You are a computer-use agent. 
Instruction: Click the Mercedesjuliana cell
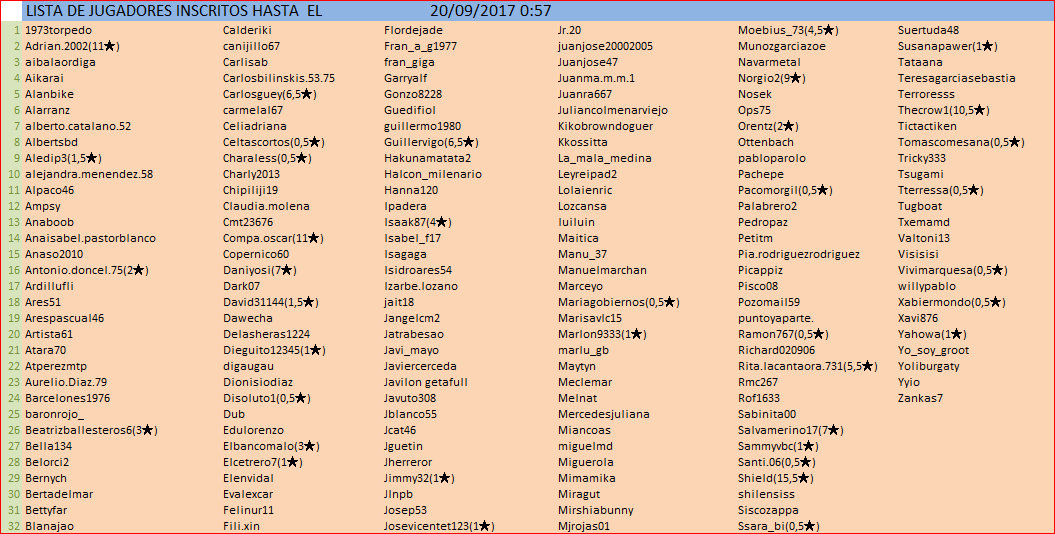(603, 414)
